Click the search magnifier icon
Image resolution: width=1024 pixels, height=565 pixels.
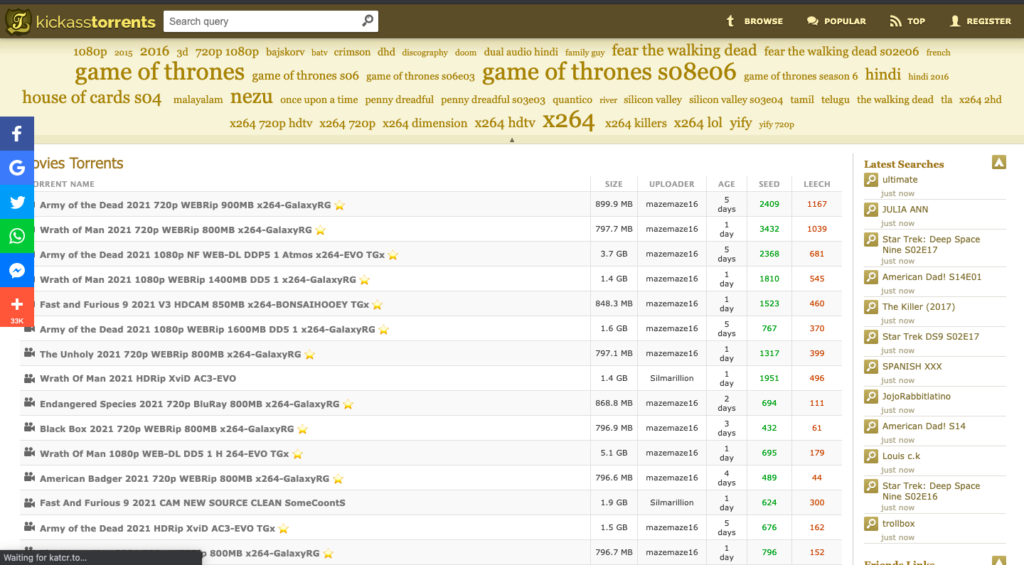tap(368, 21)
